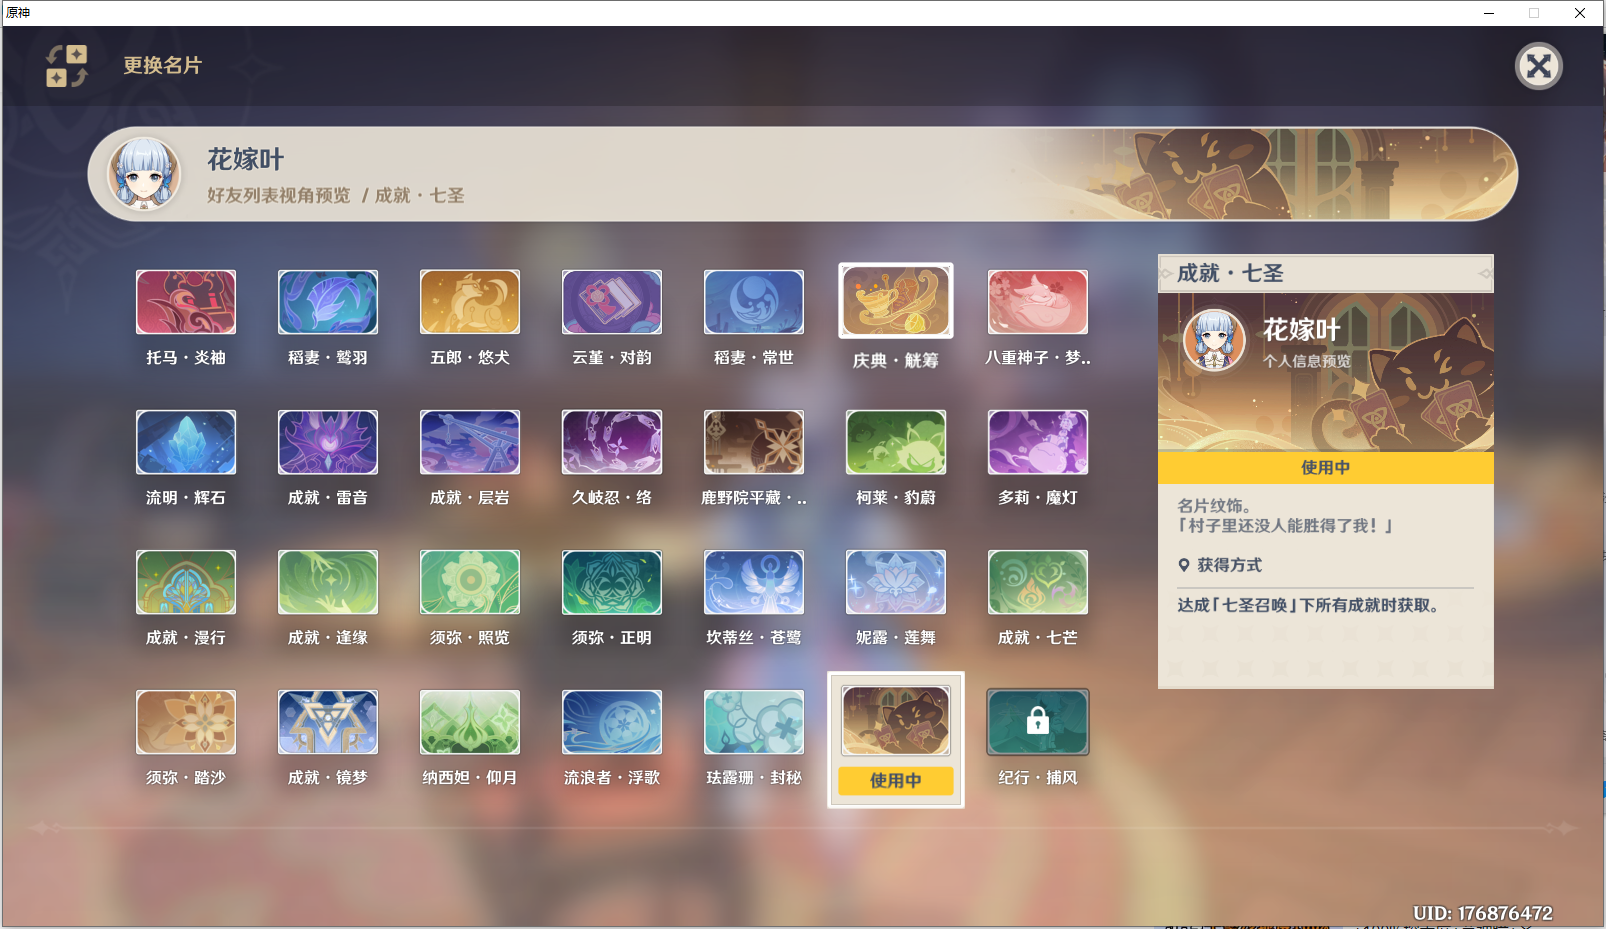Viewport: 1606px width, 929px height.
Task: Pick the 纳西妲·仰月 namecard
Action: [470, 722]
